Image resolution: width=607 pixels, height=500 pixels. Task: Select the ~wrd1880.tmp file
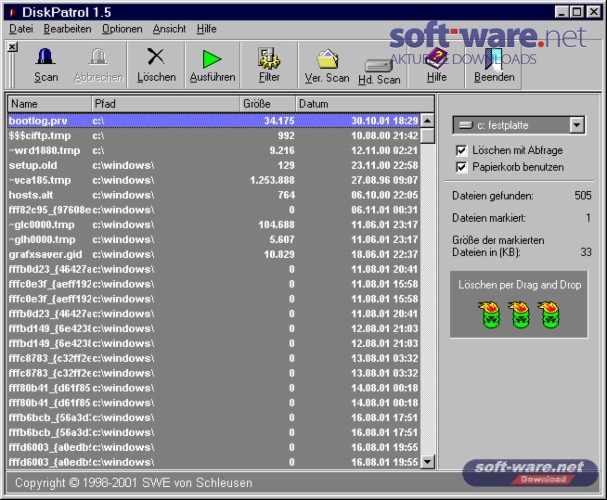click(x=44, y=150)
